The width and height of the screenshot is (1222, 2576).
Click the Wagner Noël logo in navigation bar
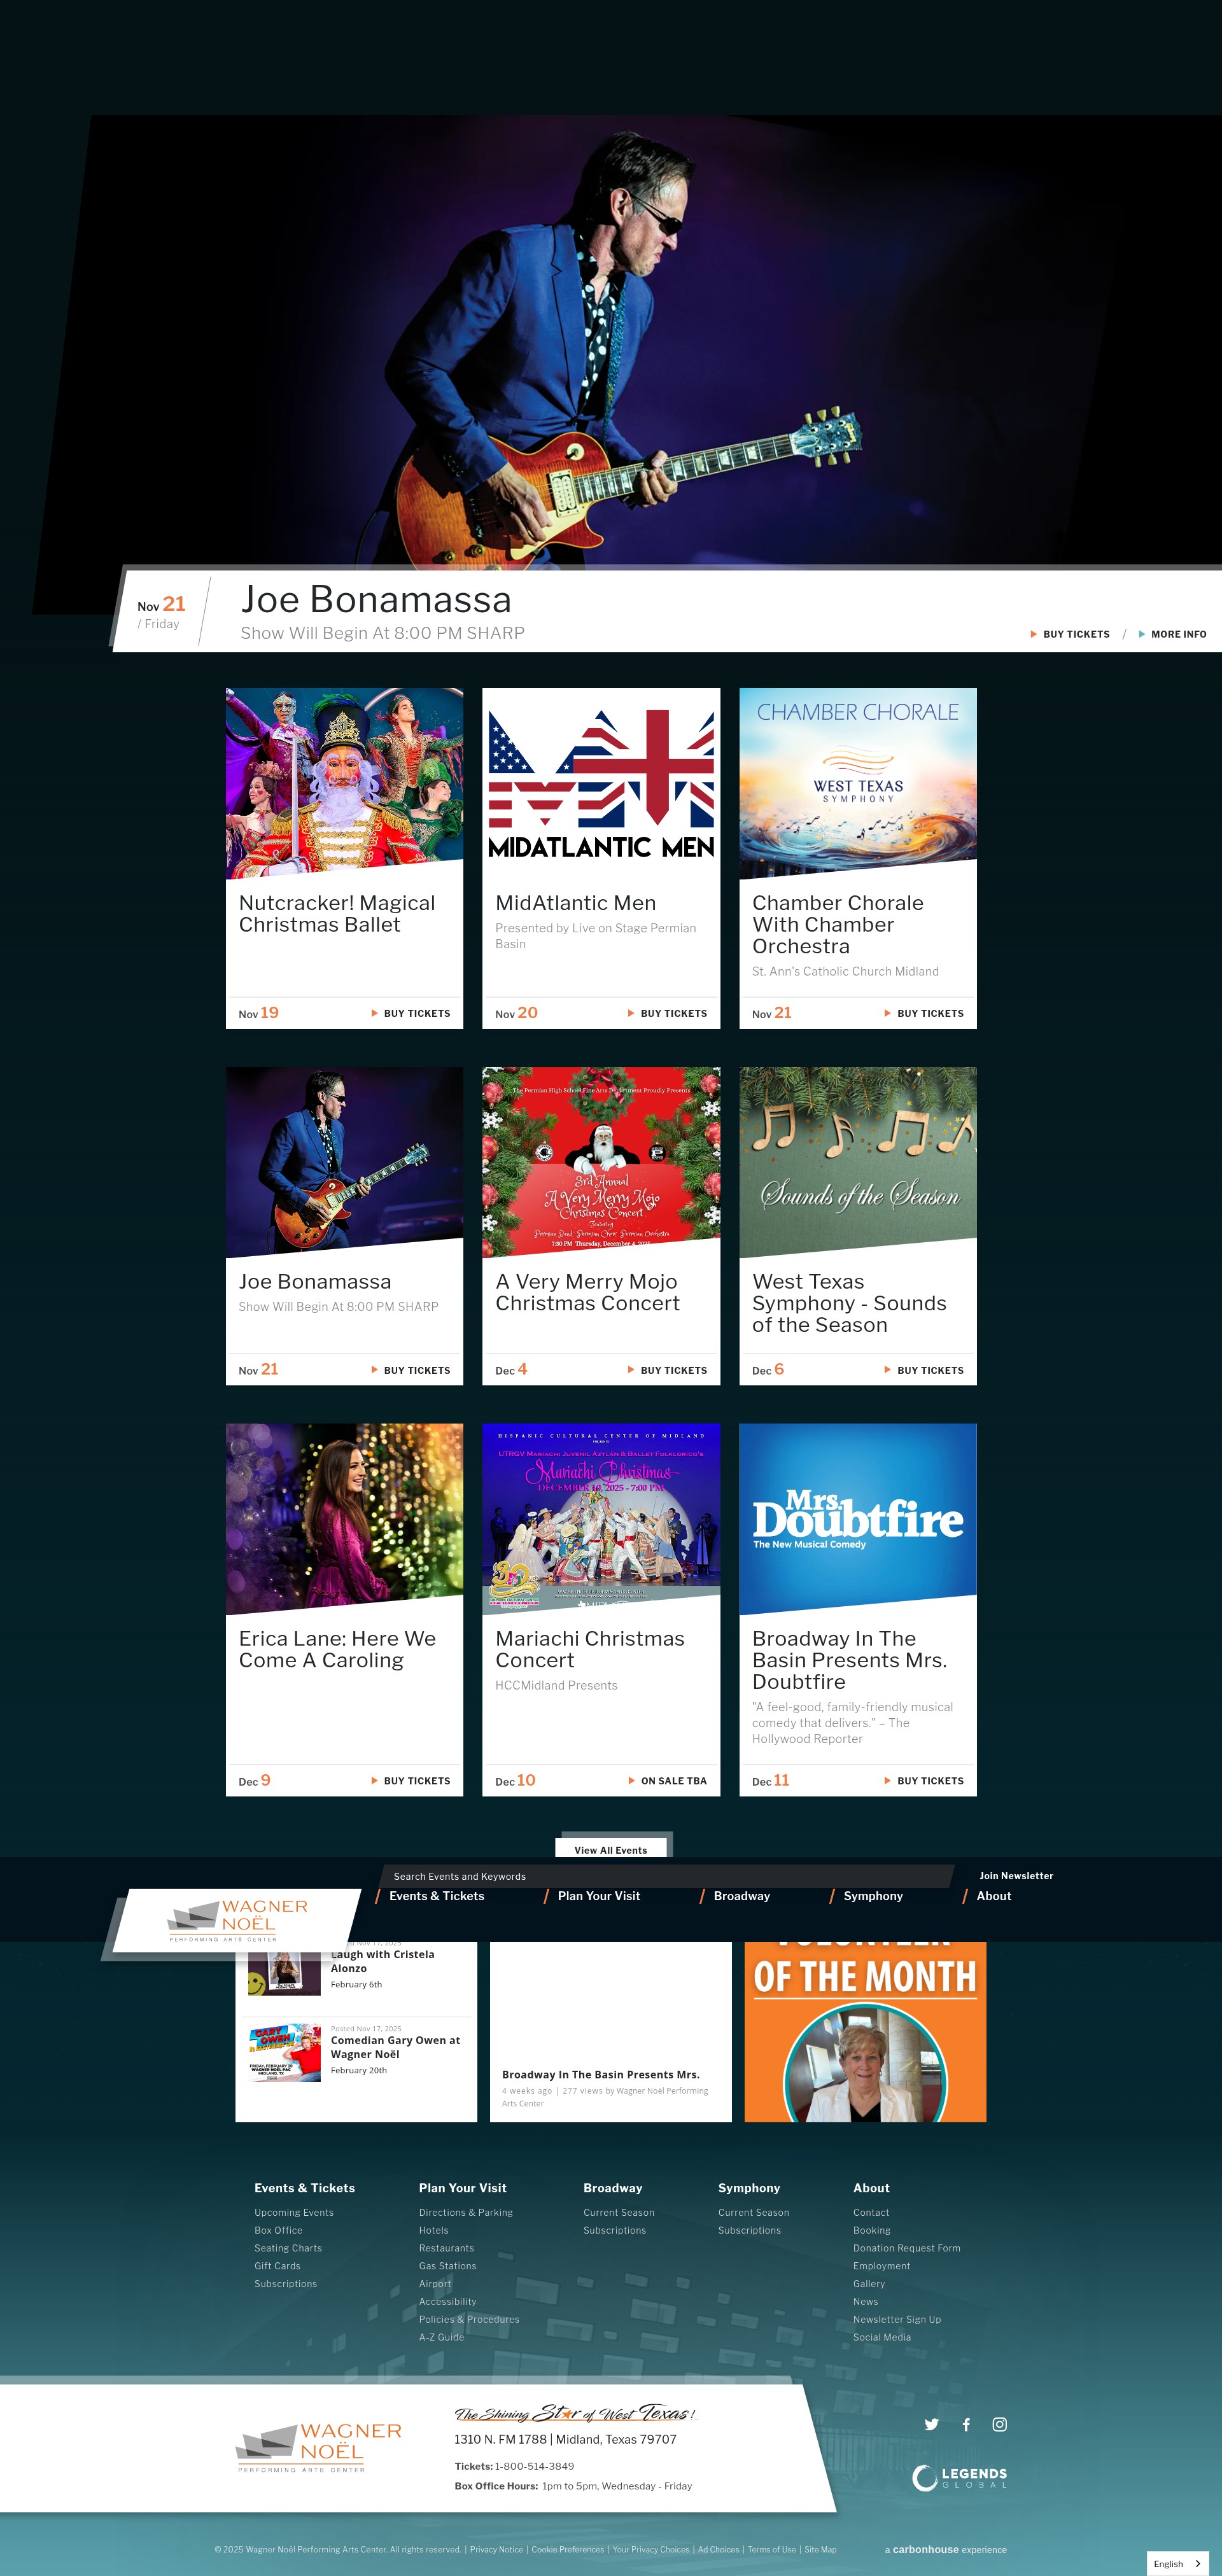(x=238, y=1920)
